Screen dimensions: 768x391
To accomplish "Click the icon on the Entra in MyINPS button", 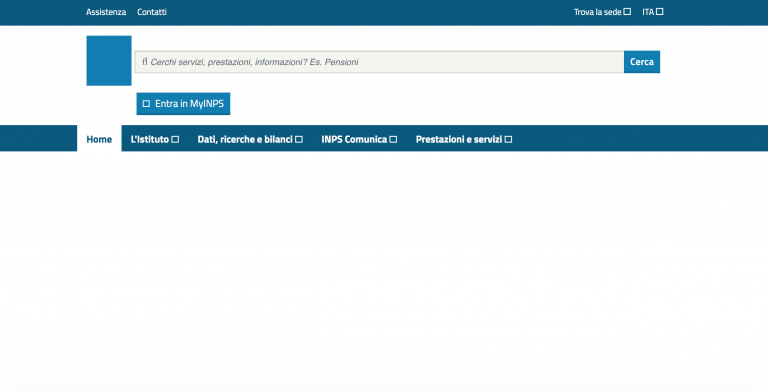I will click(x=146, y=104).
